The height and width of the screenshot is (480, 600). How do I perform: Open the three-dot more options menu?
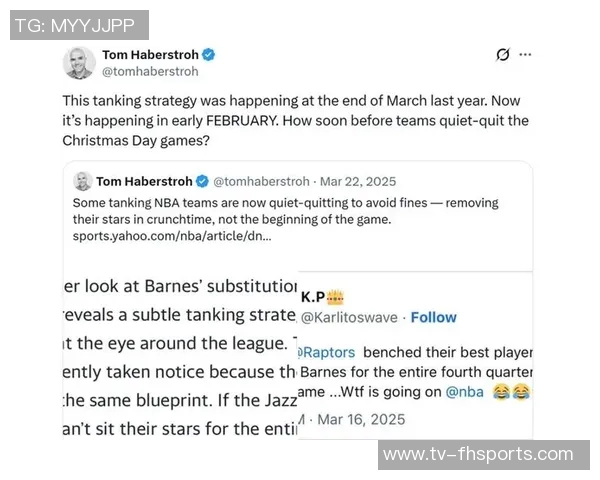coord(525,55)
